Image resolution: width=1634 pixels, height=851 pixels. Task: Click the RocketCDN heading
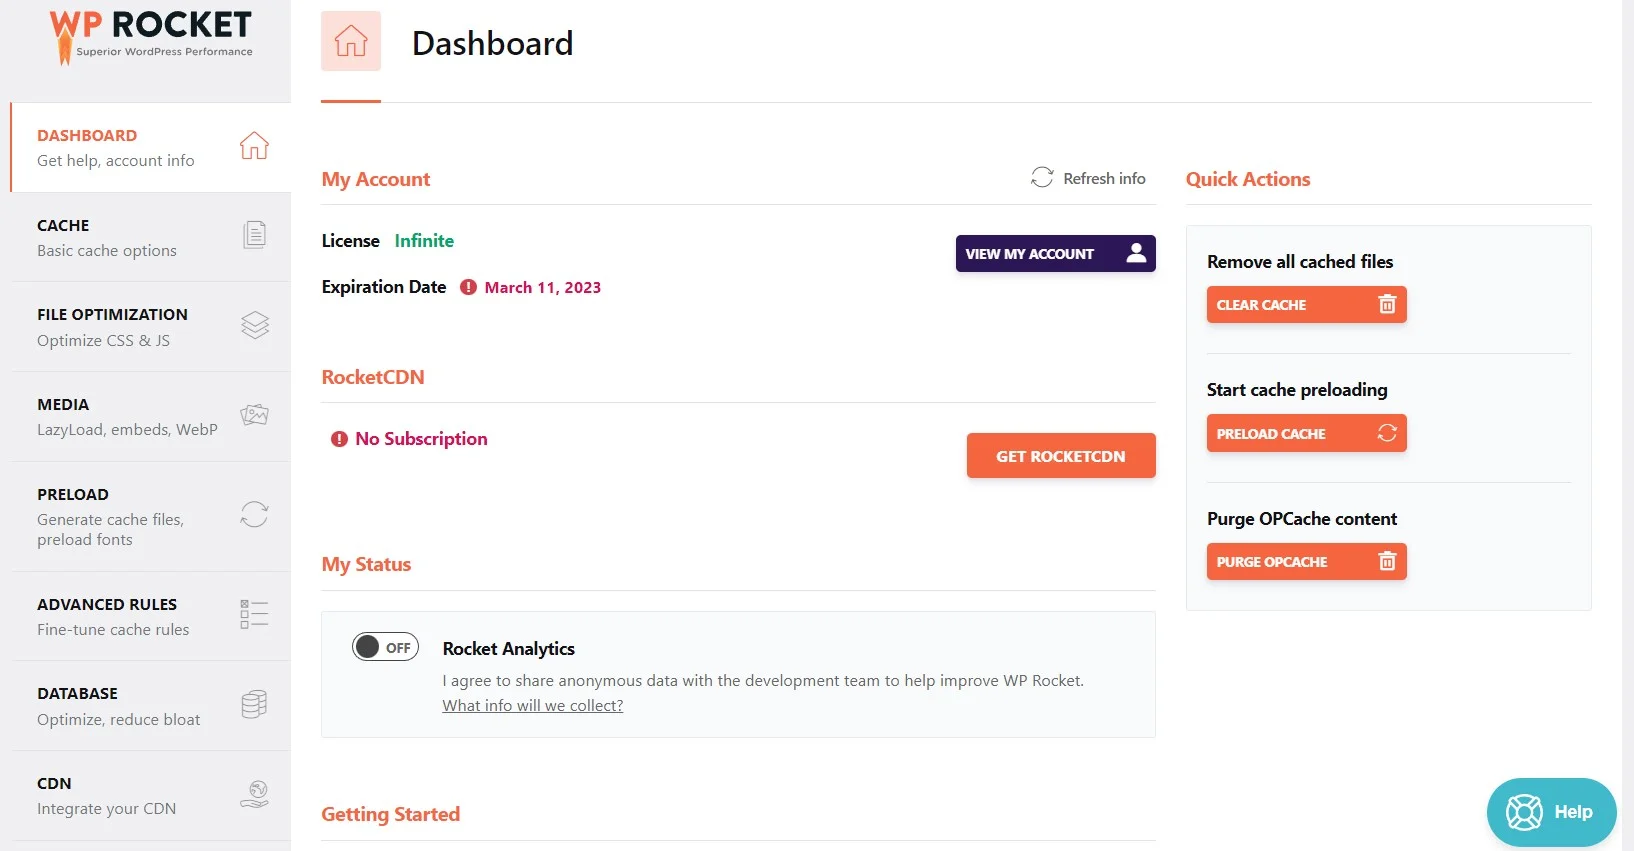point(373,377)
